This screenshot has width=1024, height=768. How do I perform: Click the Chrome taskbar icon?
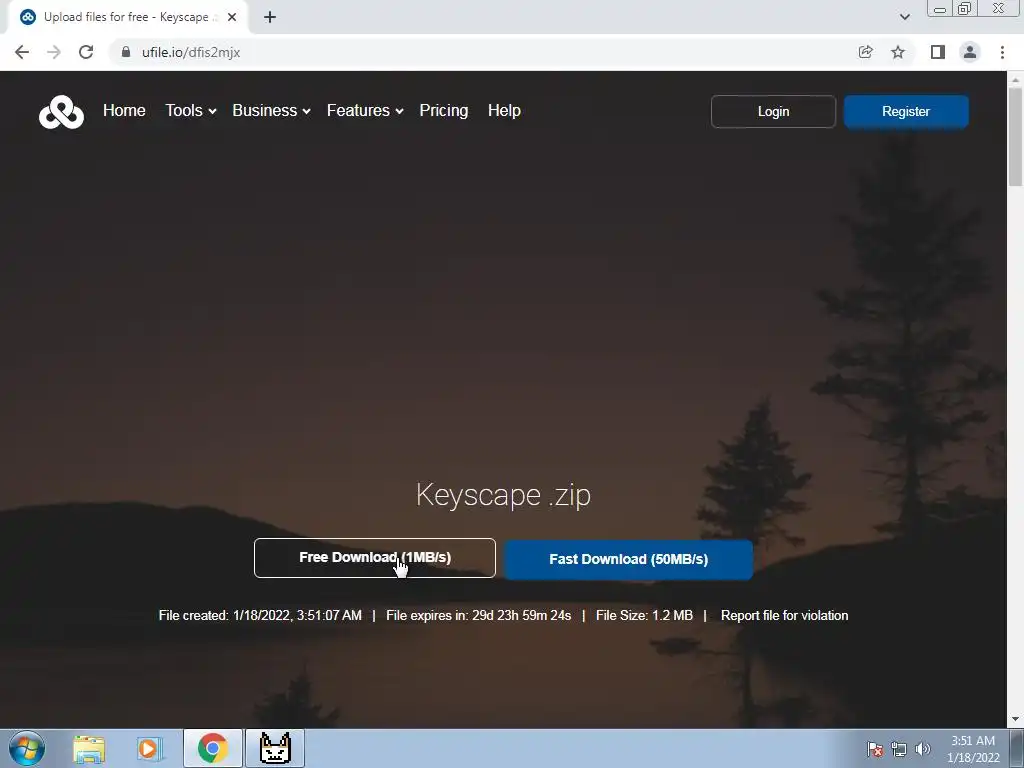(212, 748)
